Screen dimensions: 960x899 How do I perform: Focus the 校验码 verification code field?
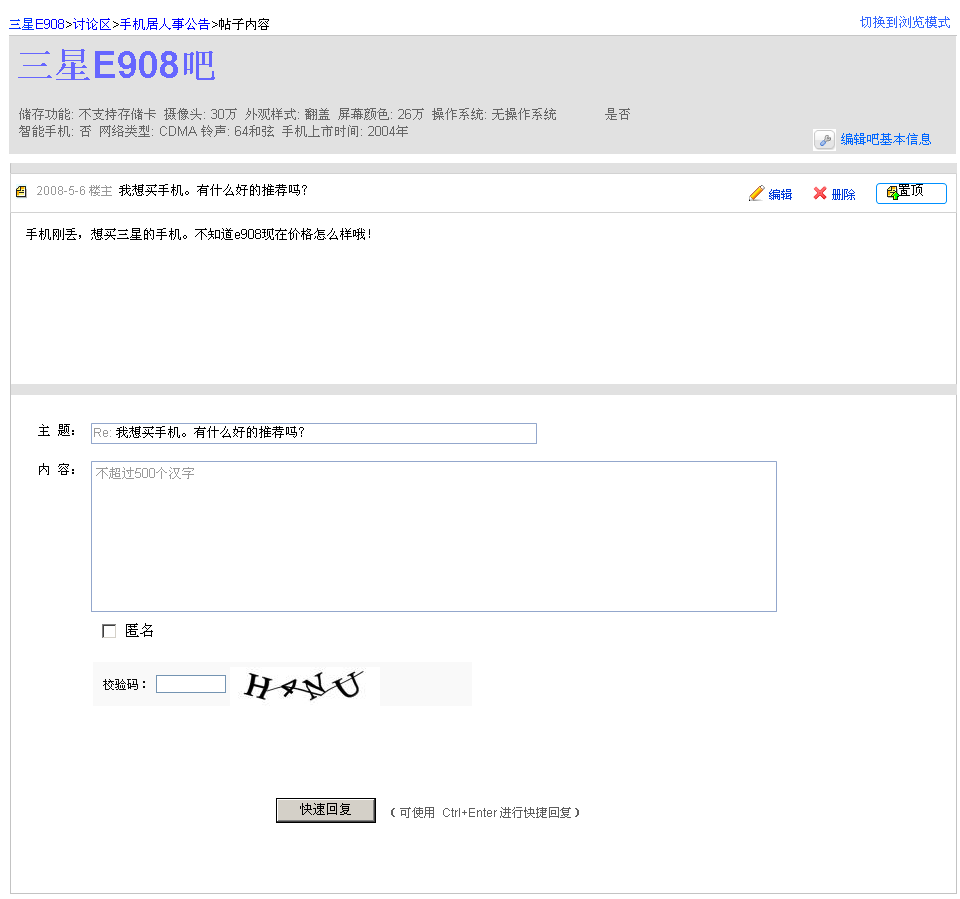click(191, 684)
